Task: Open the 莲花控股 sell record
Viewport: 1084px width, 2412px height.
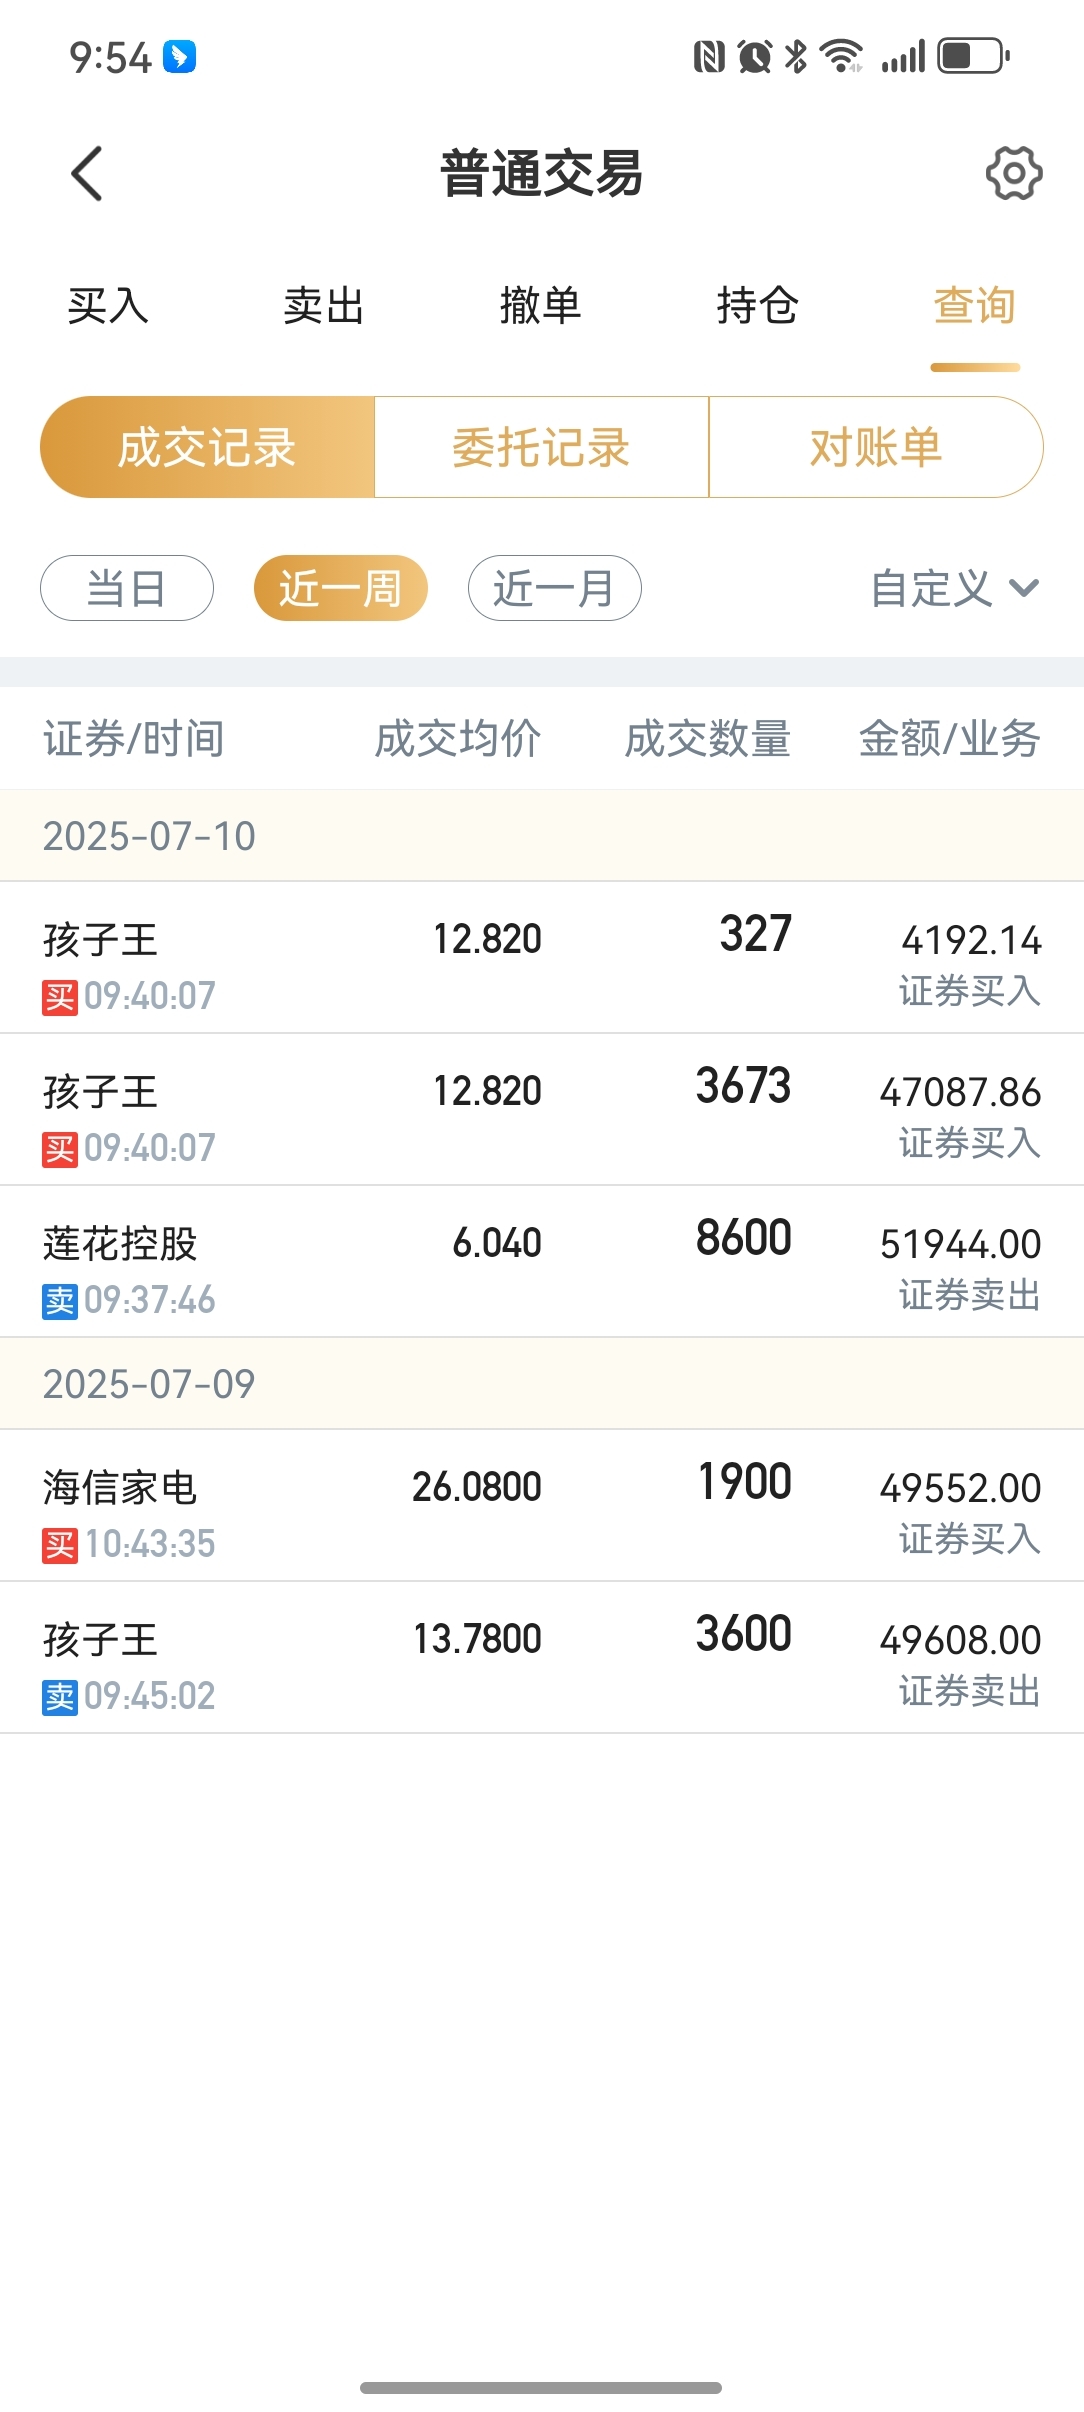Action: tap(542, 1262)
